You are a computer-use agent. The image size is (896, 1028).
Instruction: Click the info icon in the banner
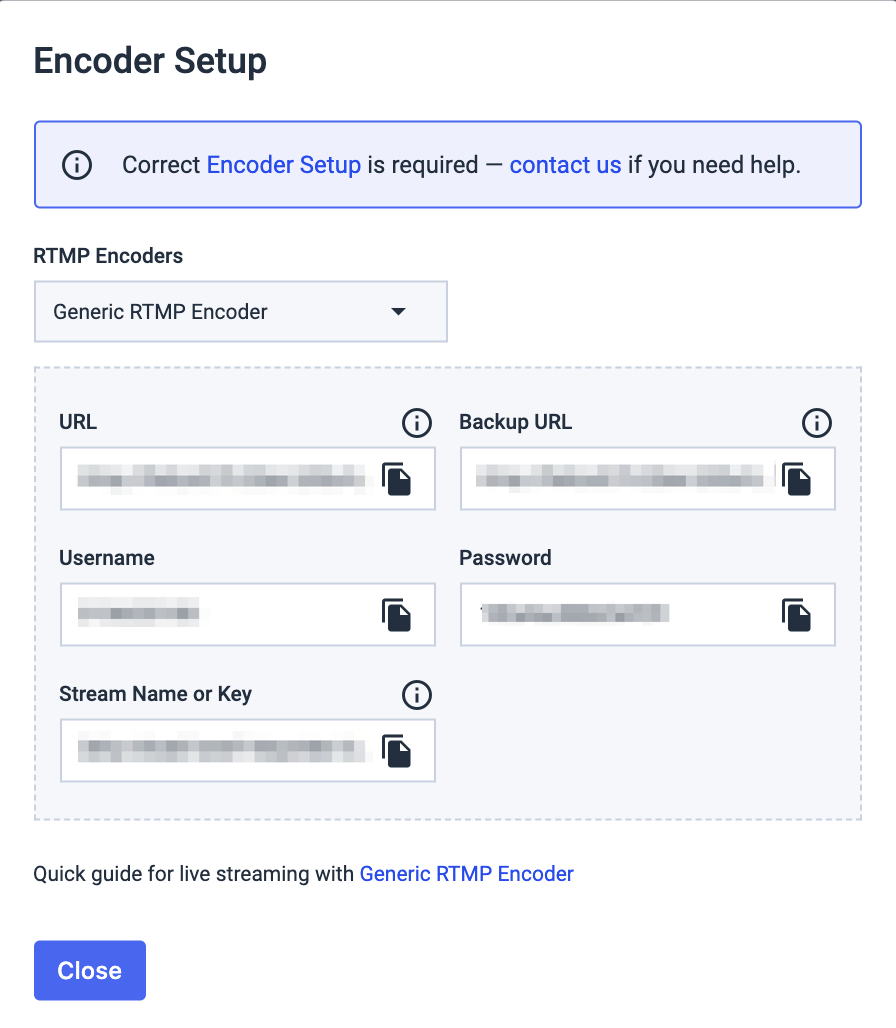77,165
